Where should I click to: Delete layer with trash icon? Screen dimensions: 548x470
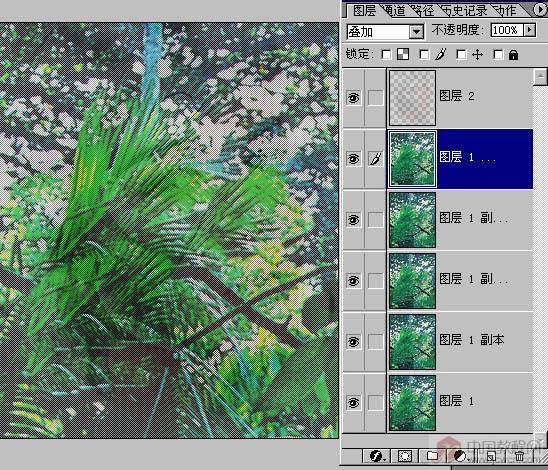point(519,456)
